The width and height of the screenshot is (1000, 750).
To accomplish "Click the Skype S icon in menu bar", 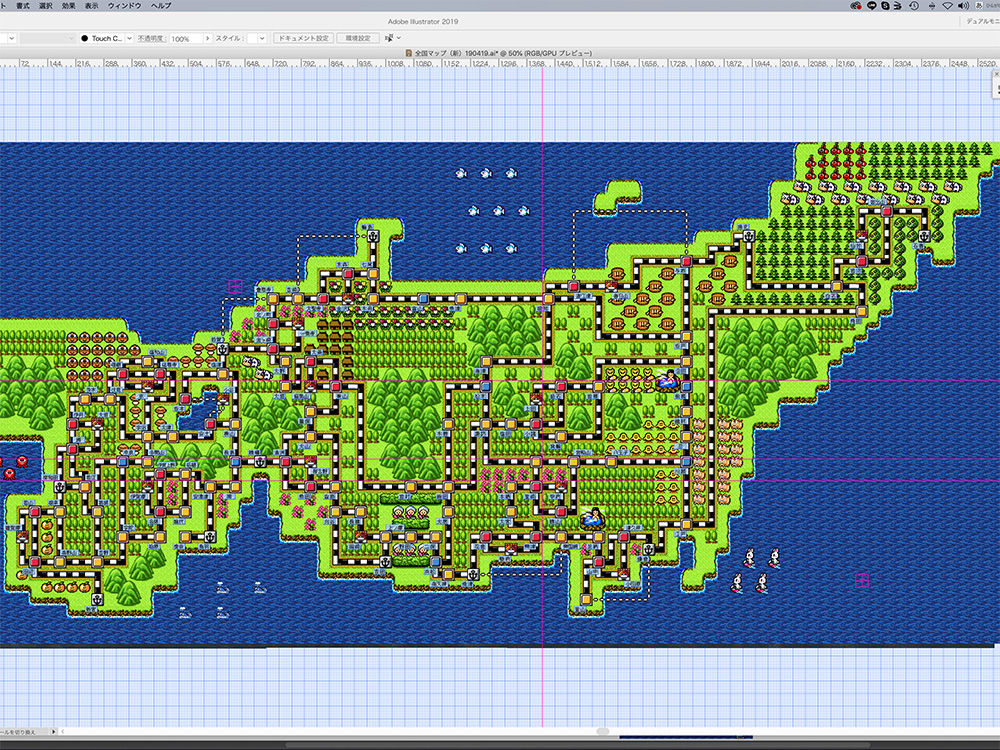I will point(885,6).
